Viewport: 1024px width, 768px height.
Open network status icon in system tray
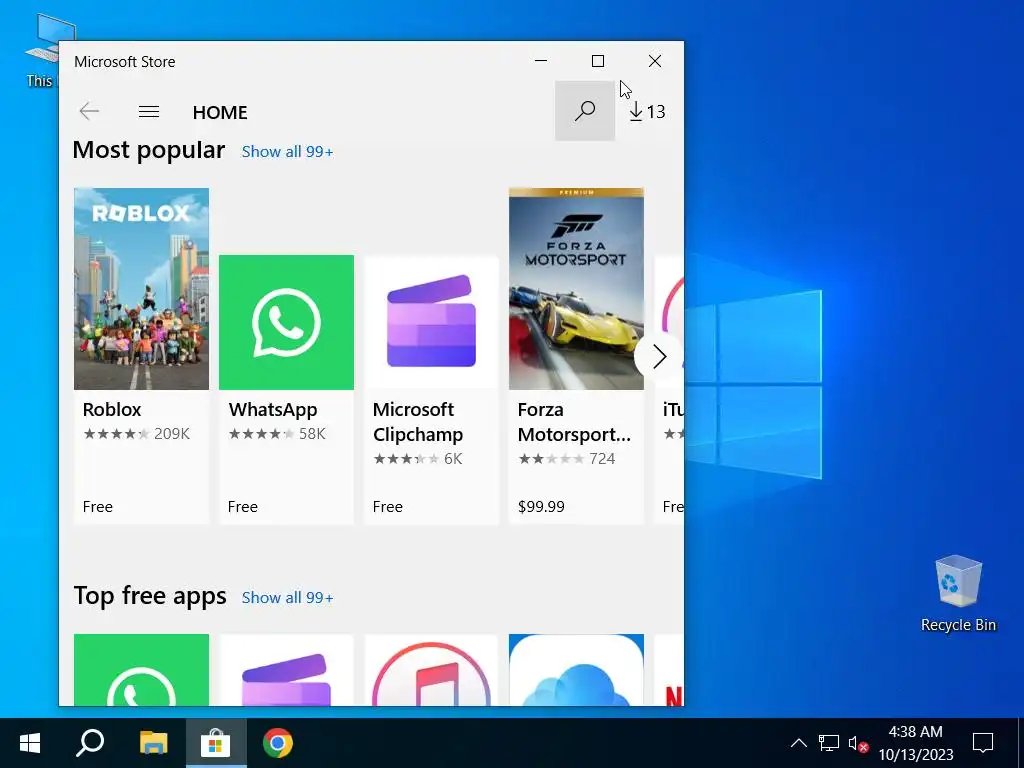coord(829,743)
